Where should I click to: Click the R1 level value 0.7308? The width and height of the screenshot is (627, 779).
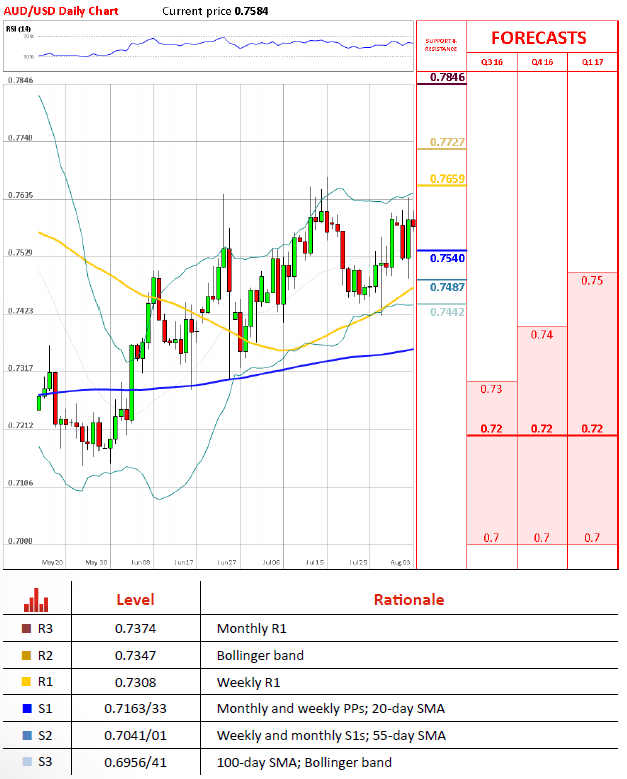135,682
